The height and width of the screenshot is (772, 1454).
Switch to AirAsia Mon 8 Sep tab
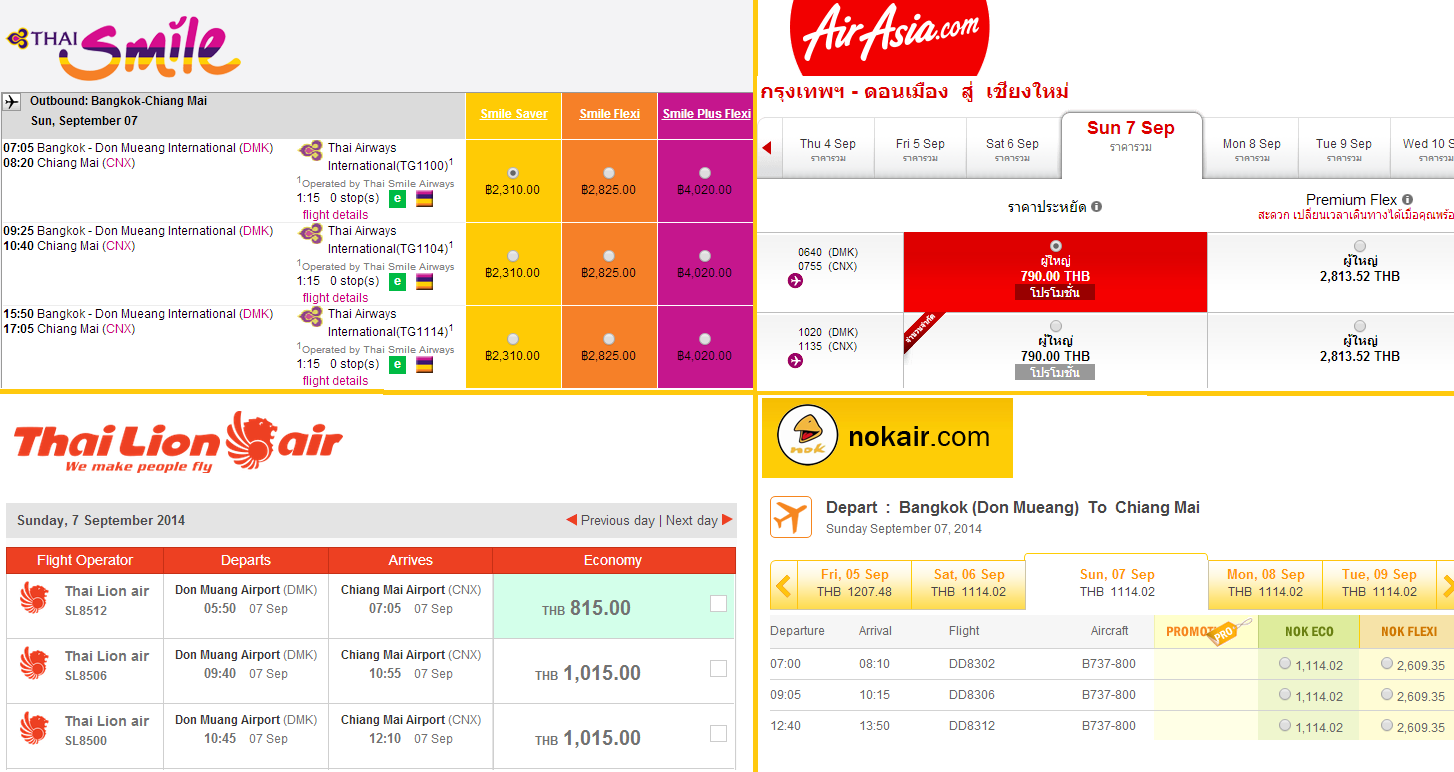[1251, 149]
